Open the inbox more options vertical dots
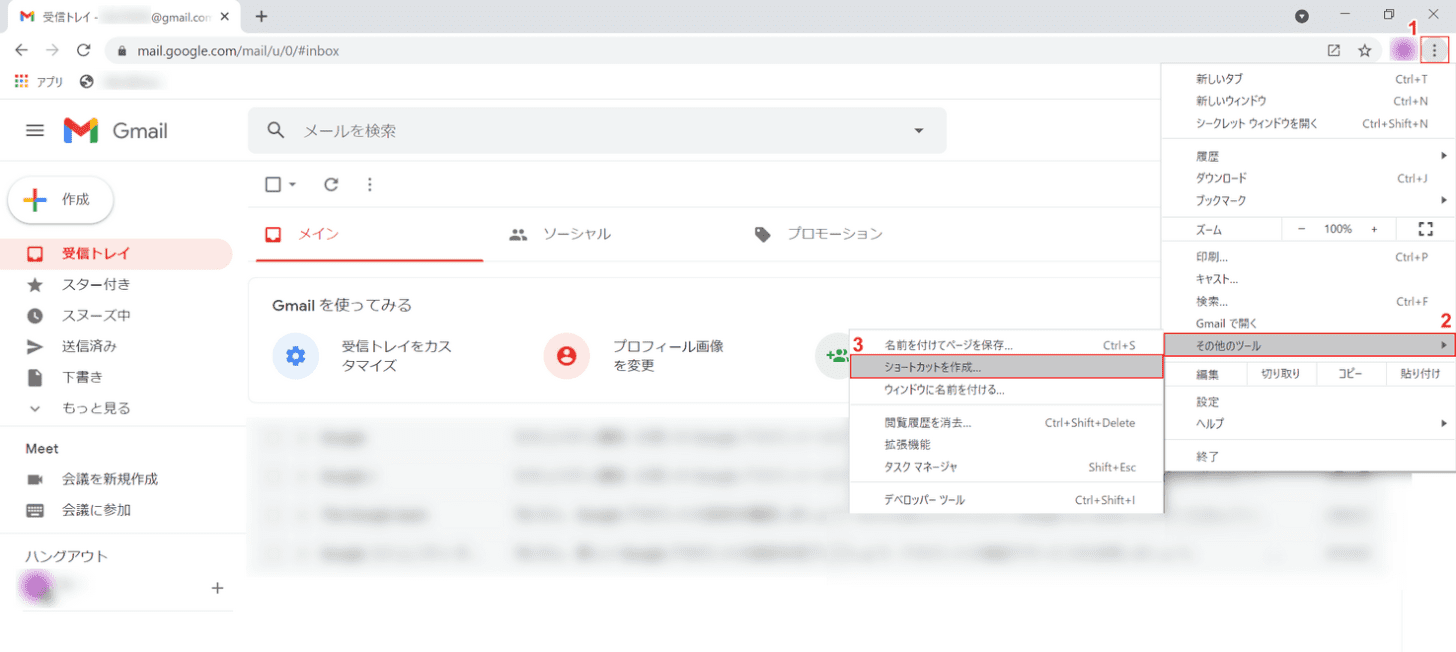 tap(370, 184)
